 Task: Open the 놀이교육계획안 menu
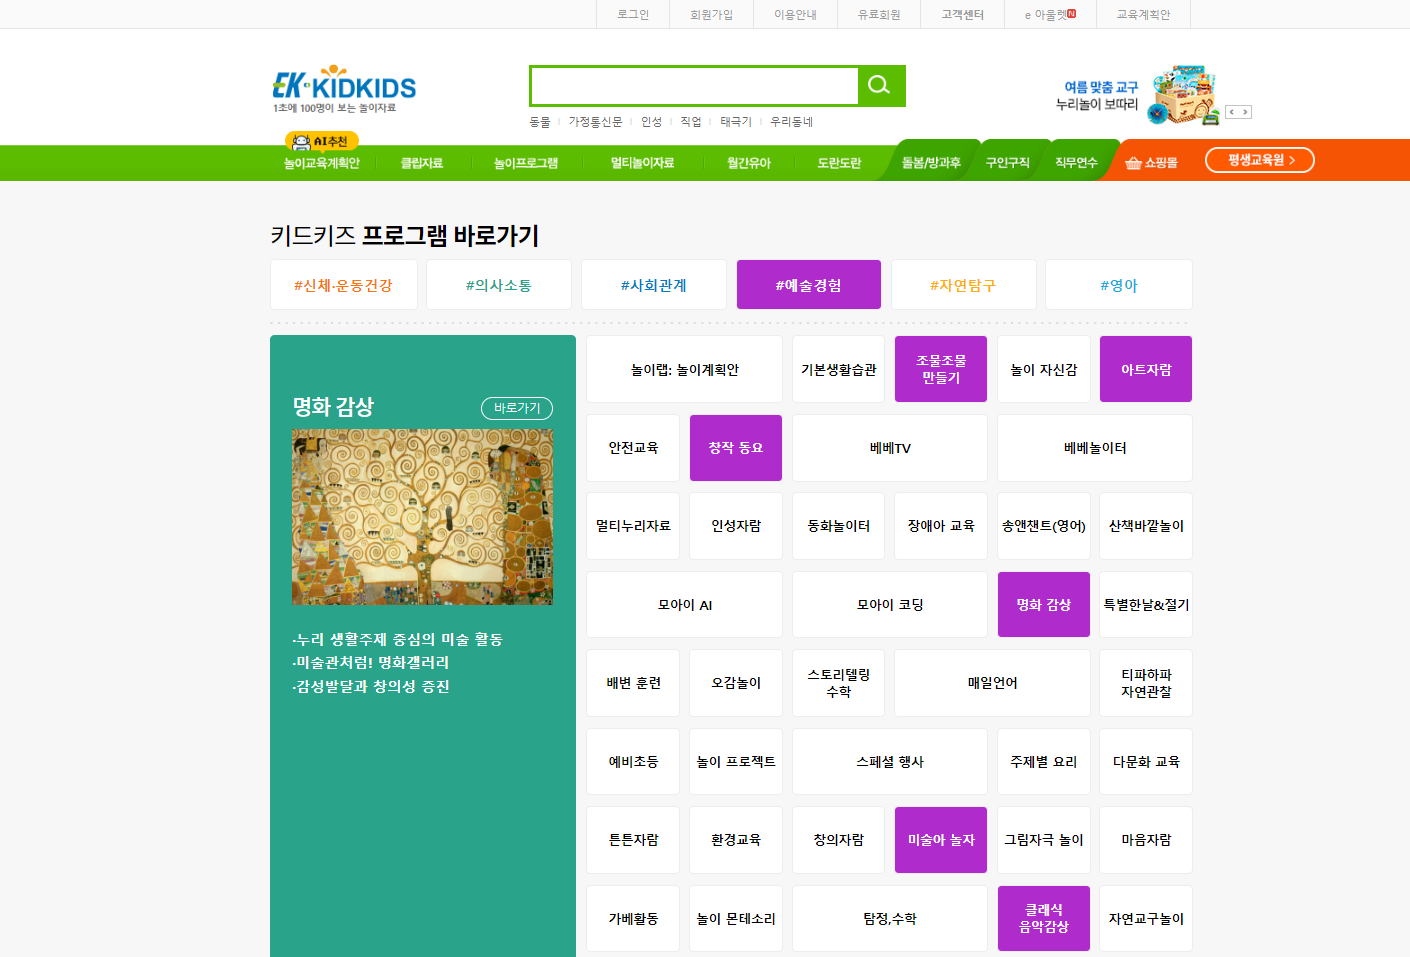pos(322,163)
